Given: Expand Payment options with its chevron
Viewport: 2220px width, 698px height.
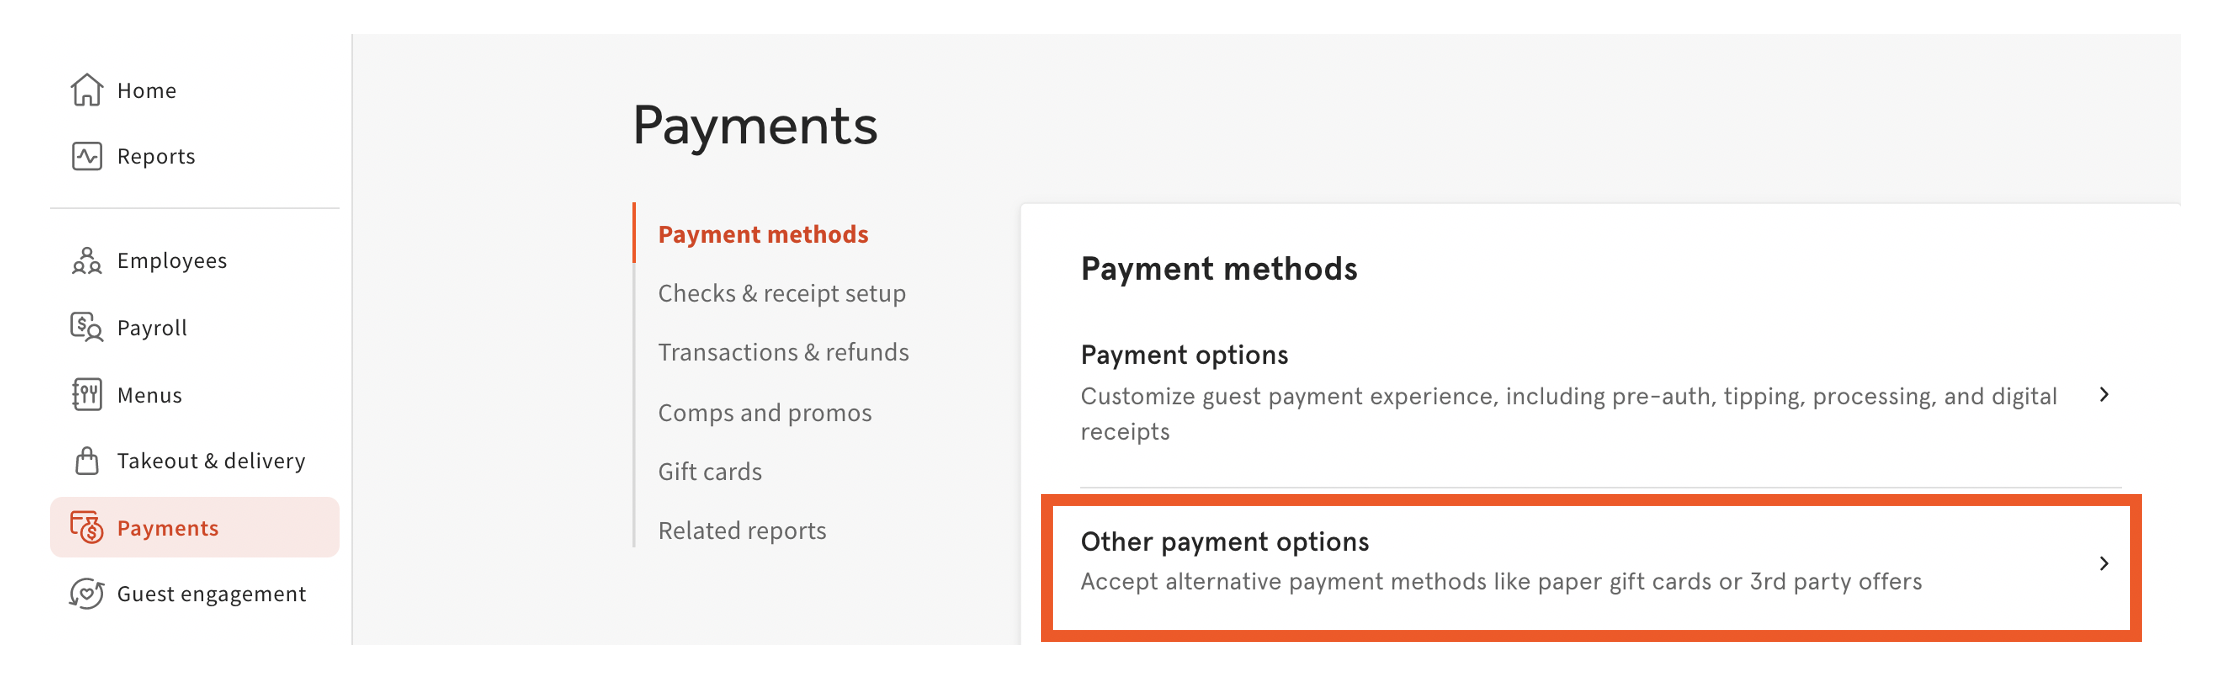Looking at the screenshot, I should (2104, 395).
